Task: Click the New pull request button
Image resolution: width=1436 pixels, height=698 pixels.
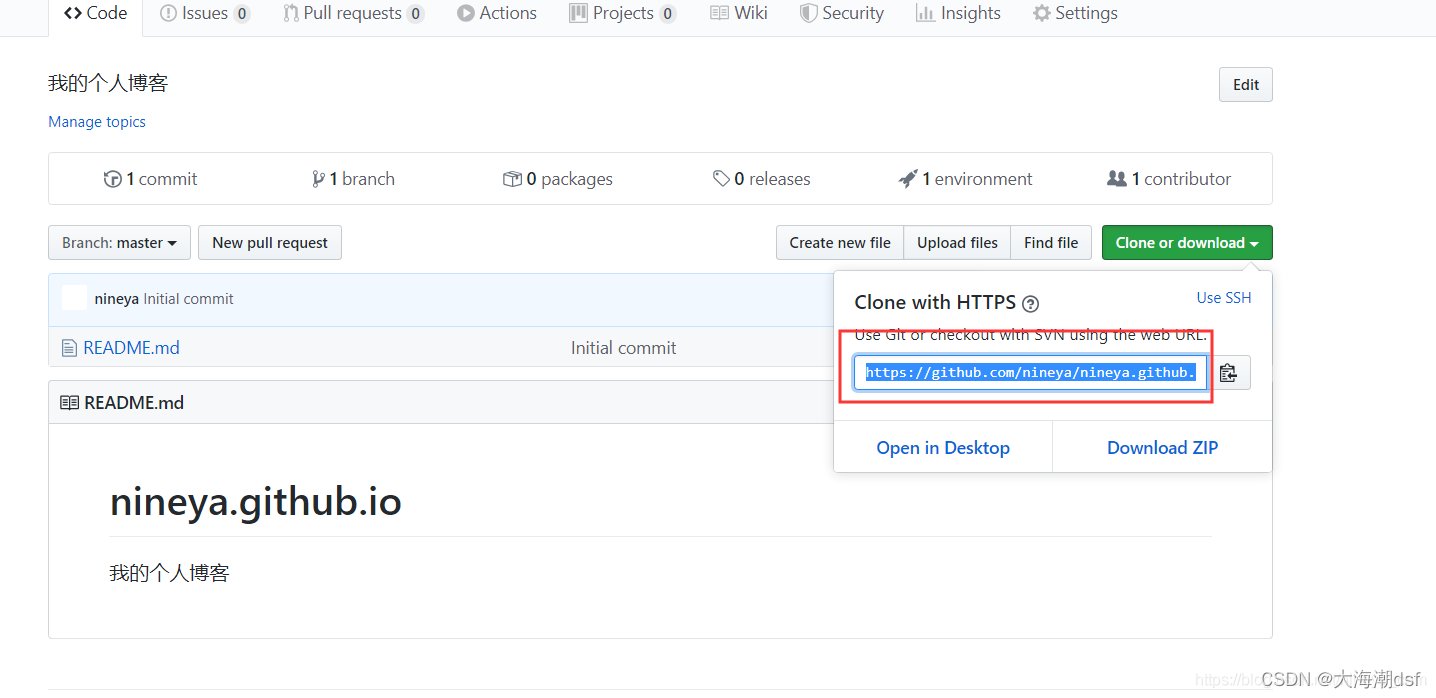Action: click(270, 243)
